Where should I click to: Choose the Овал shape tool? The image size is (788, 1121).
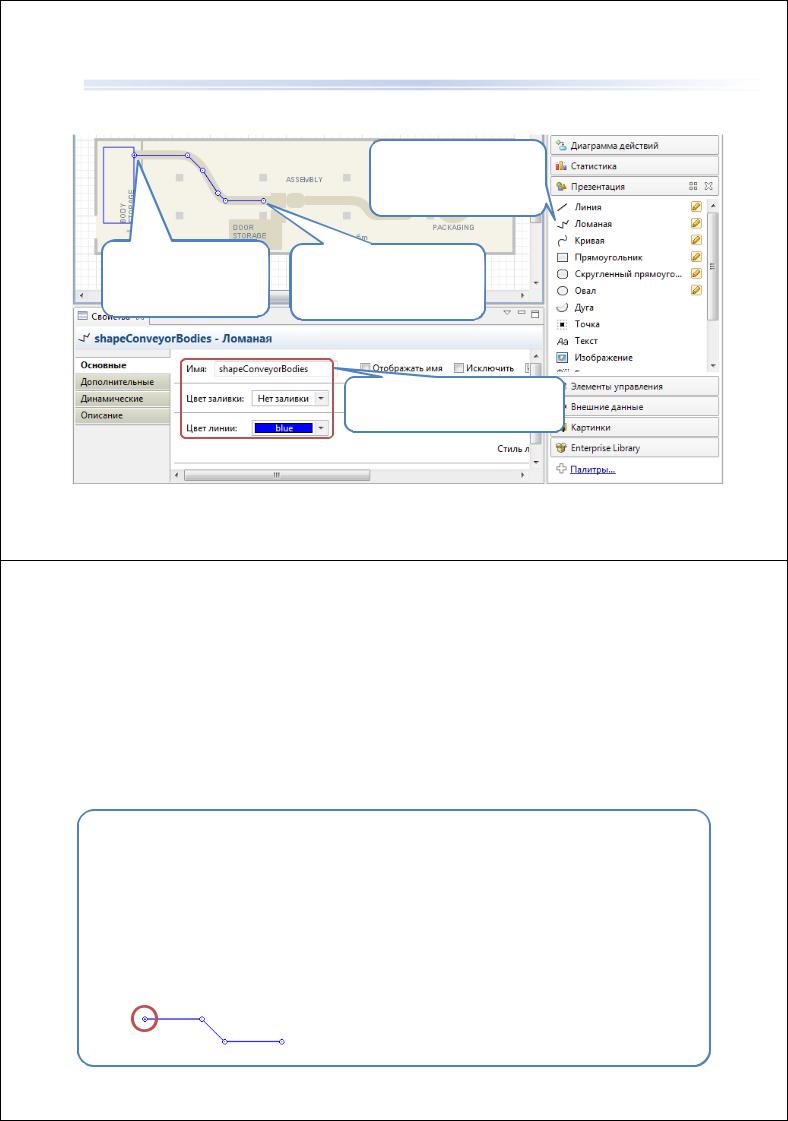[x=576, y=291]
